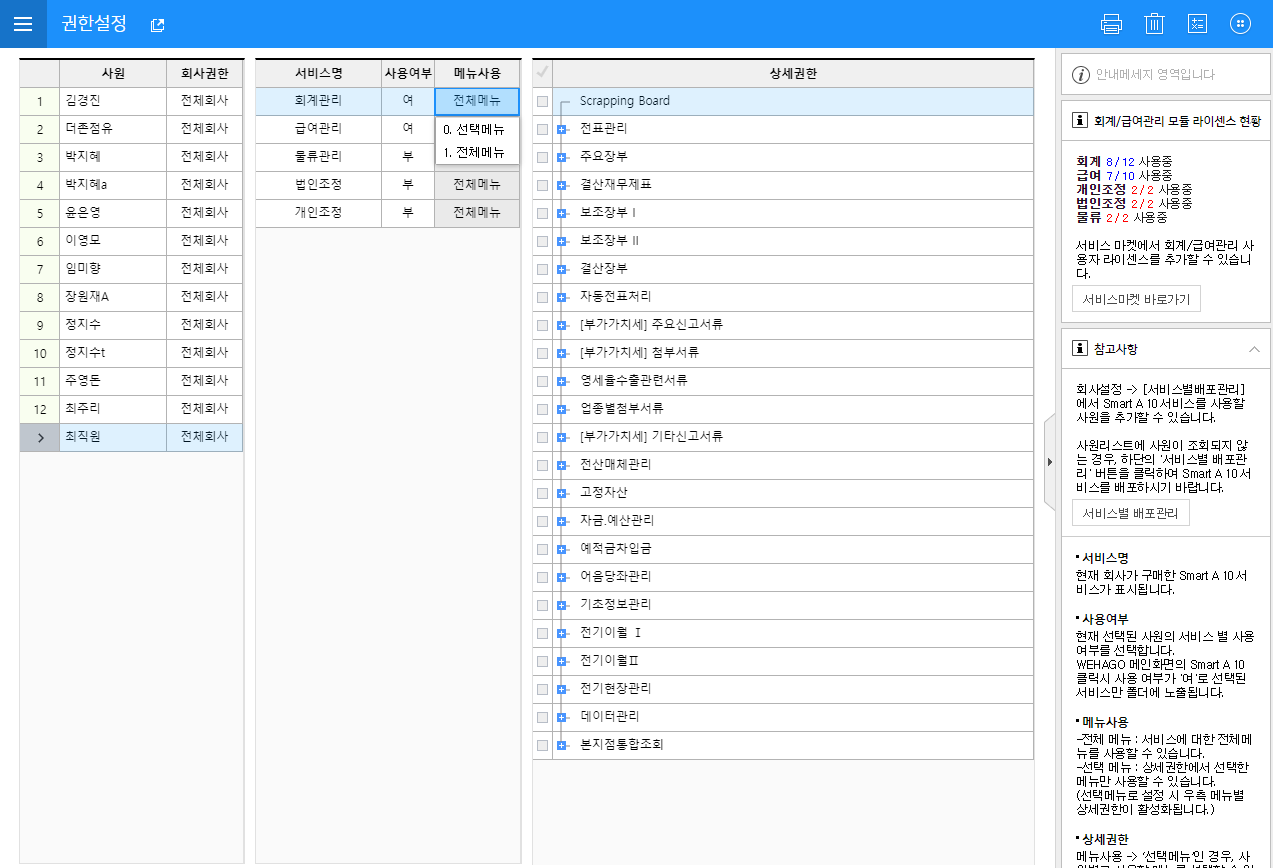This screenshot has height=868, width=1273.
Task: Expand the 결산재무제표 tree node
Action: coord(561,185)
